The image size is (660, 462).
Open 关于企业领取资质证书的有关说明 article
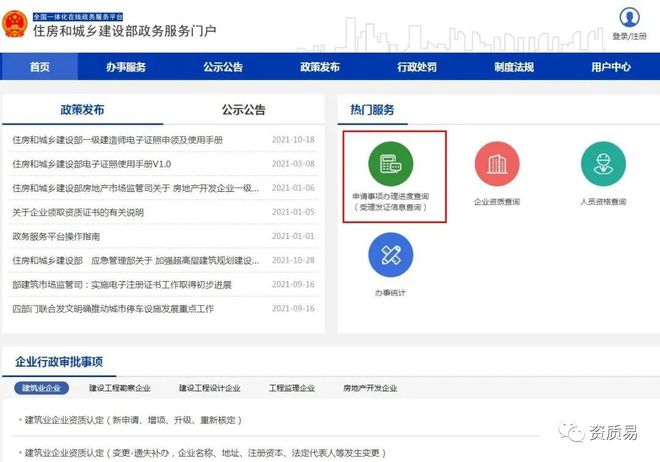(x=78, y=212)
